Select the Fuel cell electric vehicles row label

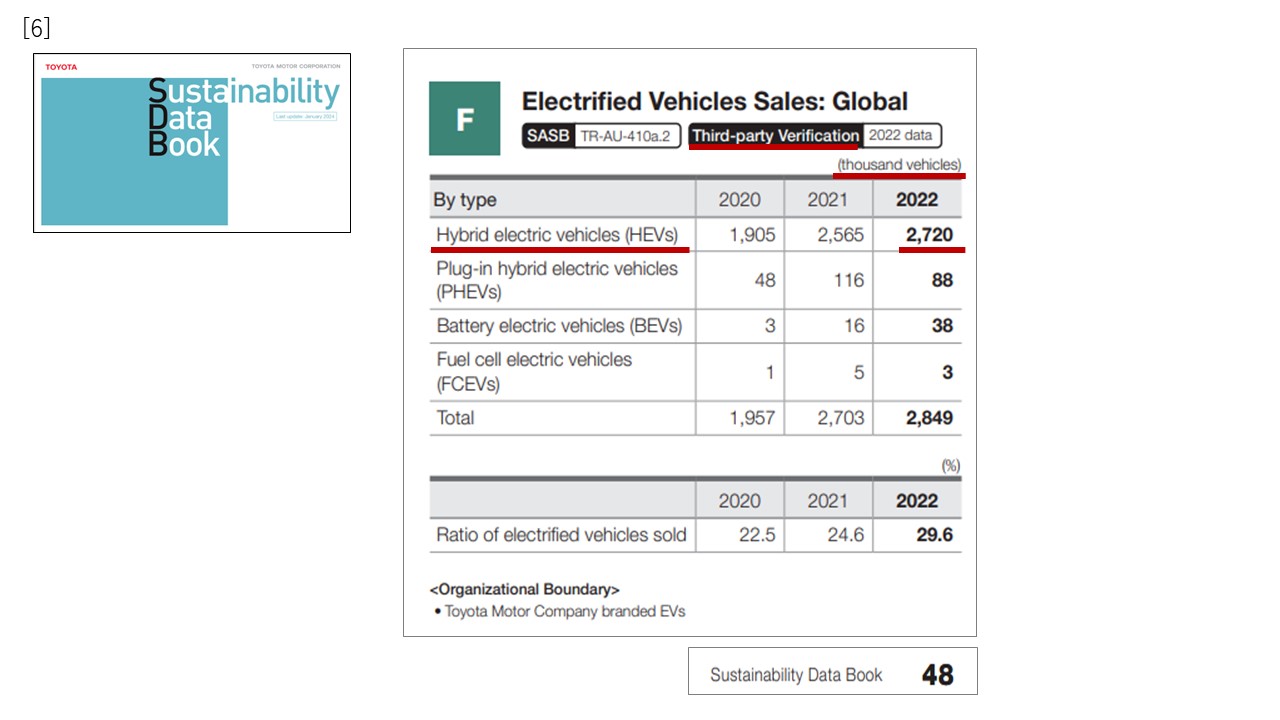(534, 371)
